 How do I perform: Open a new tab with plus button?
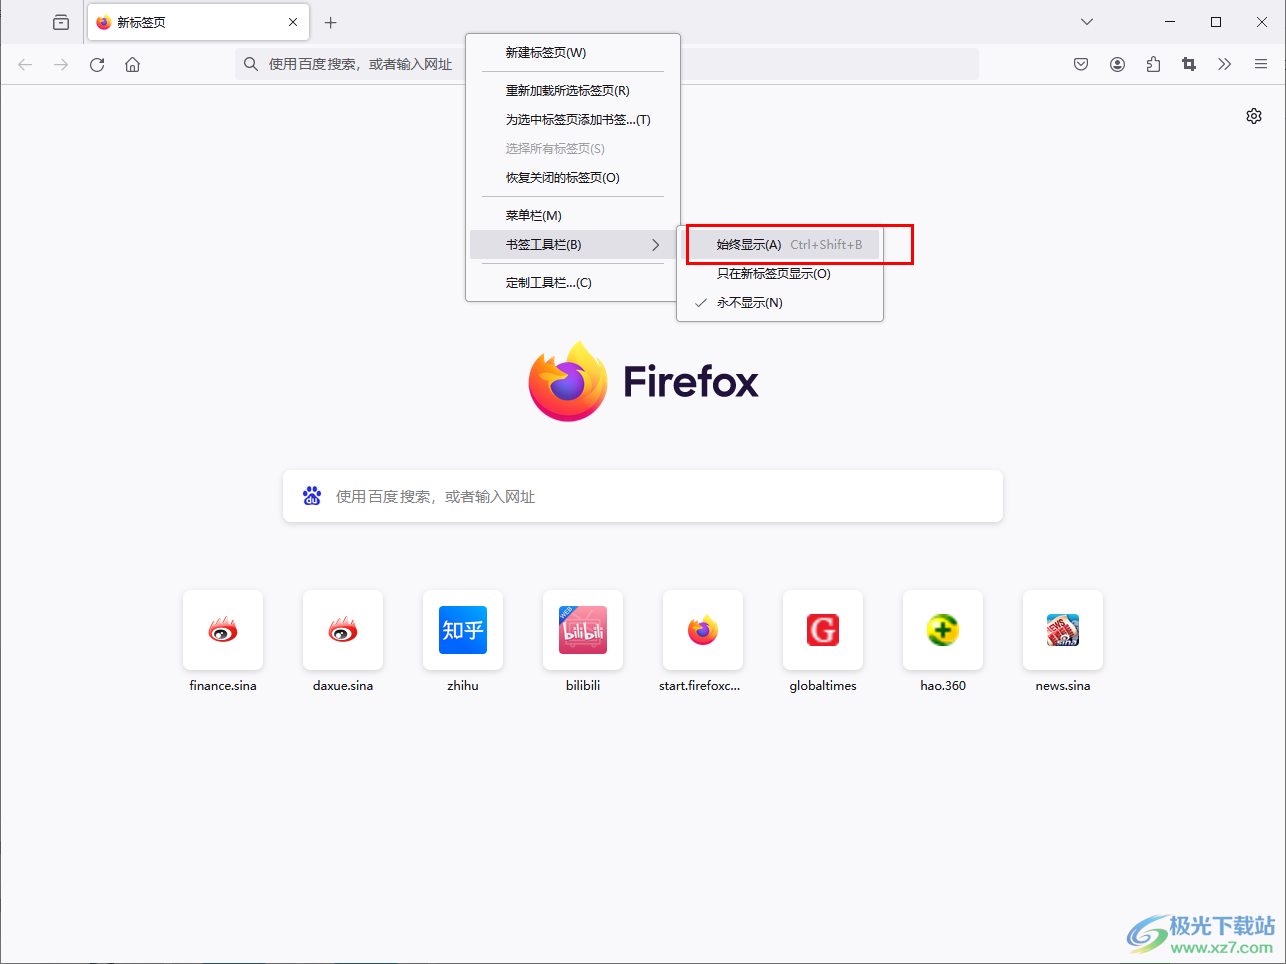coord(331,22)
